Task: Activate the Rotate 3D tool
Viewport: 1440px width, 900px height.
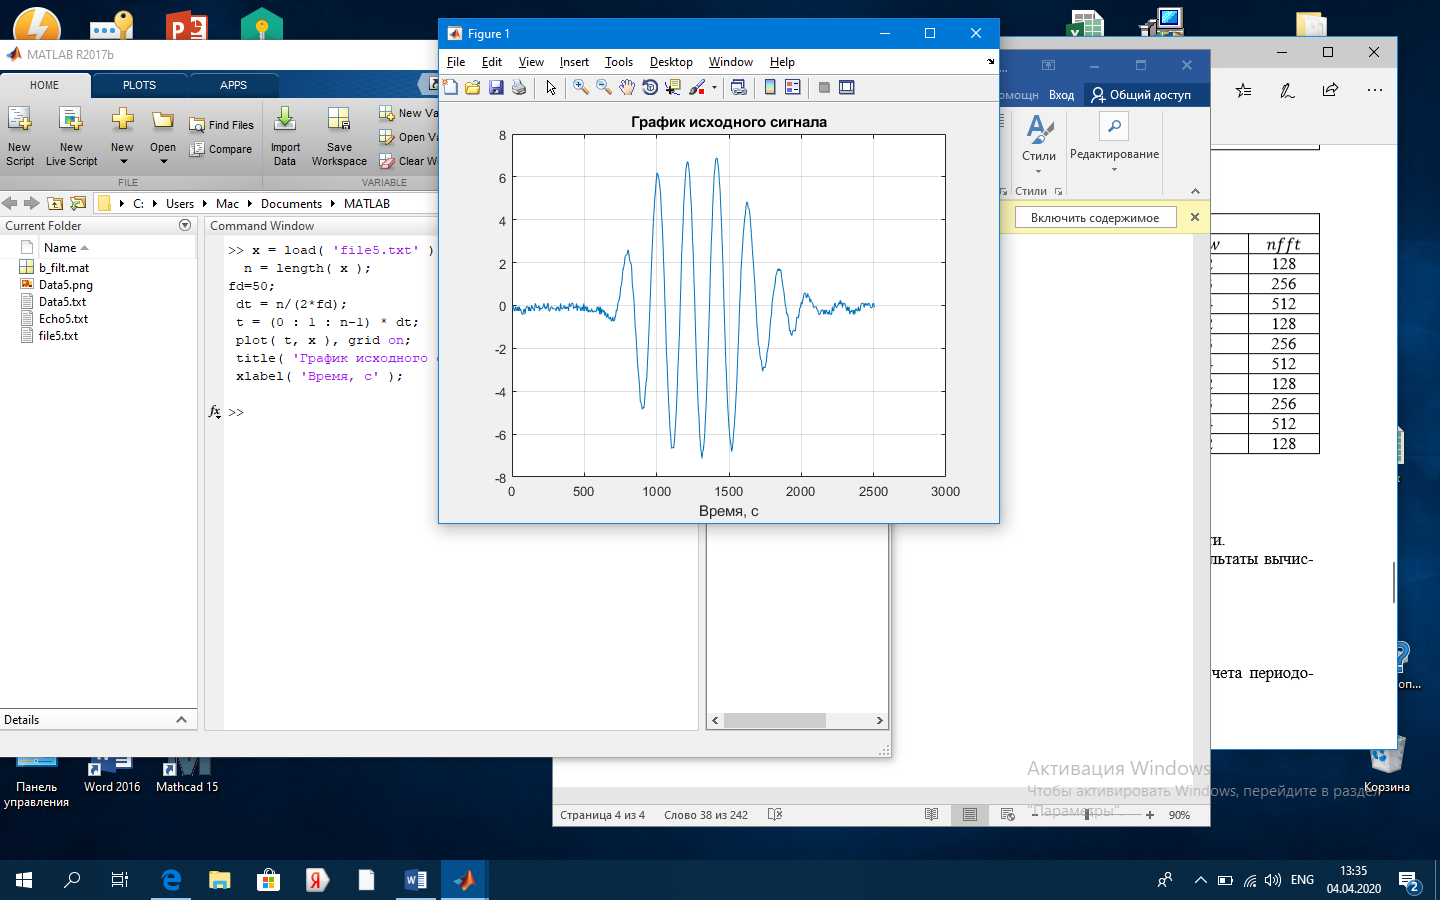Action: (649, 88)
